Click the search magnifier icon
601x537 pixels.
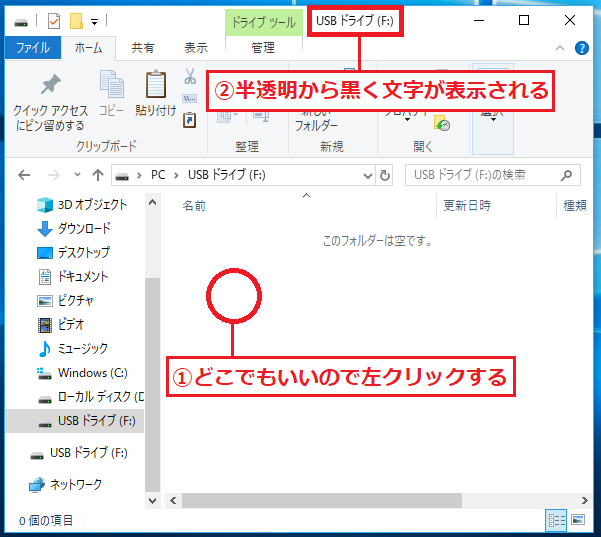(x=566, y=176)
